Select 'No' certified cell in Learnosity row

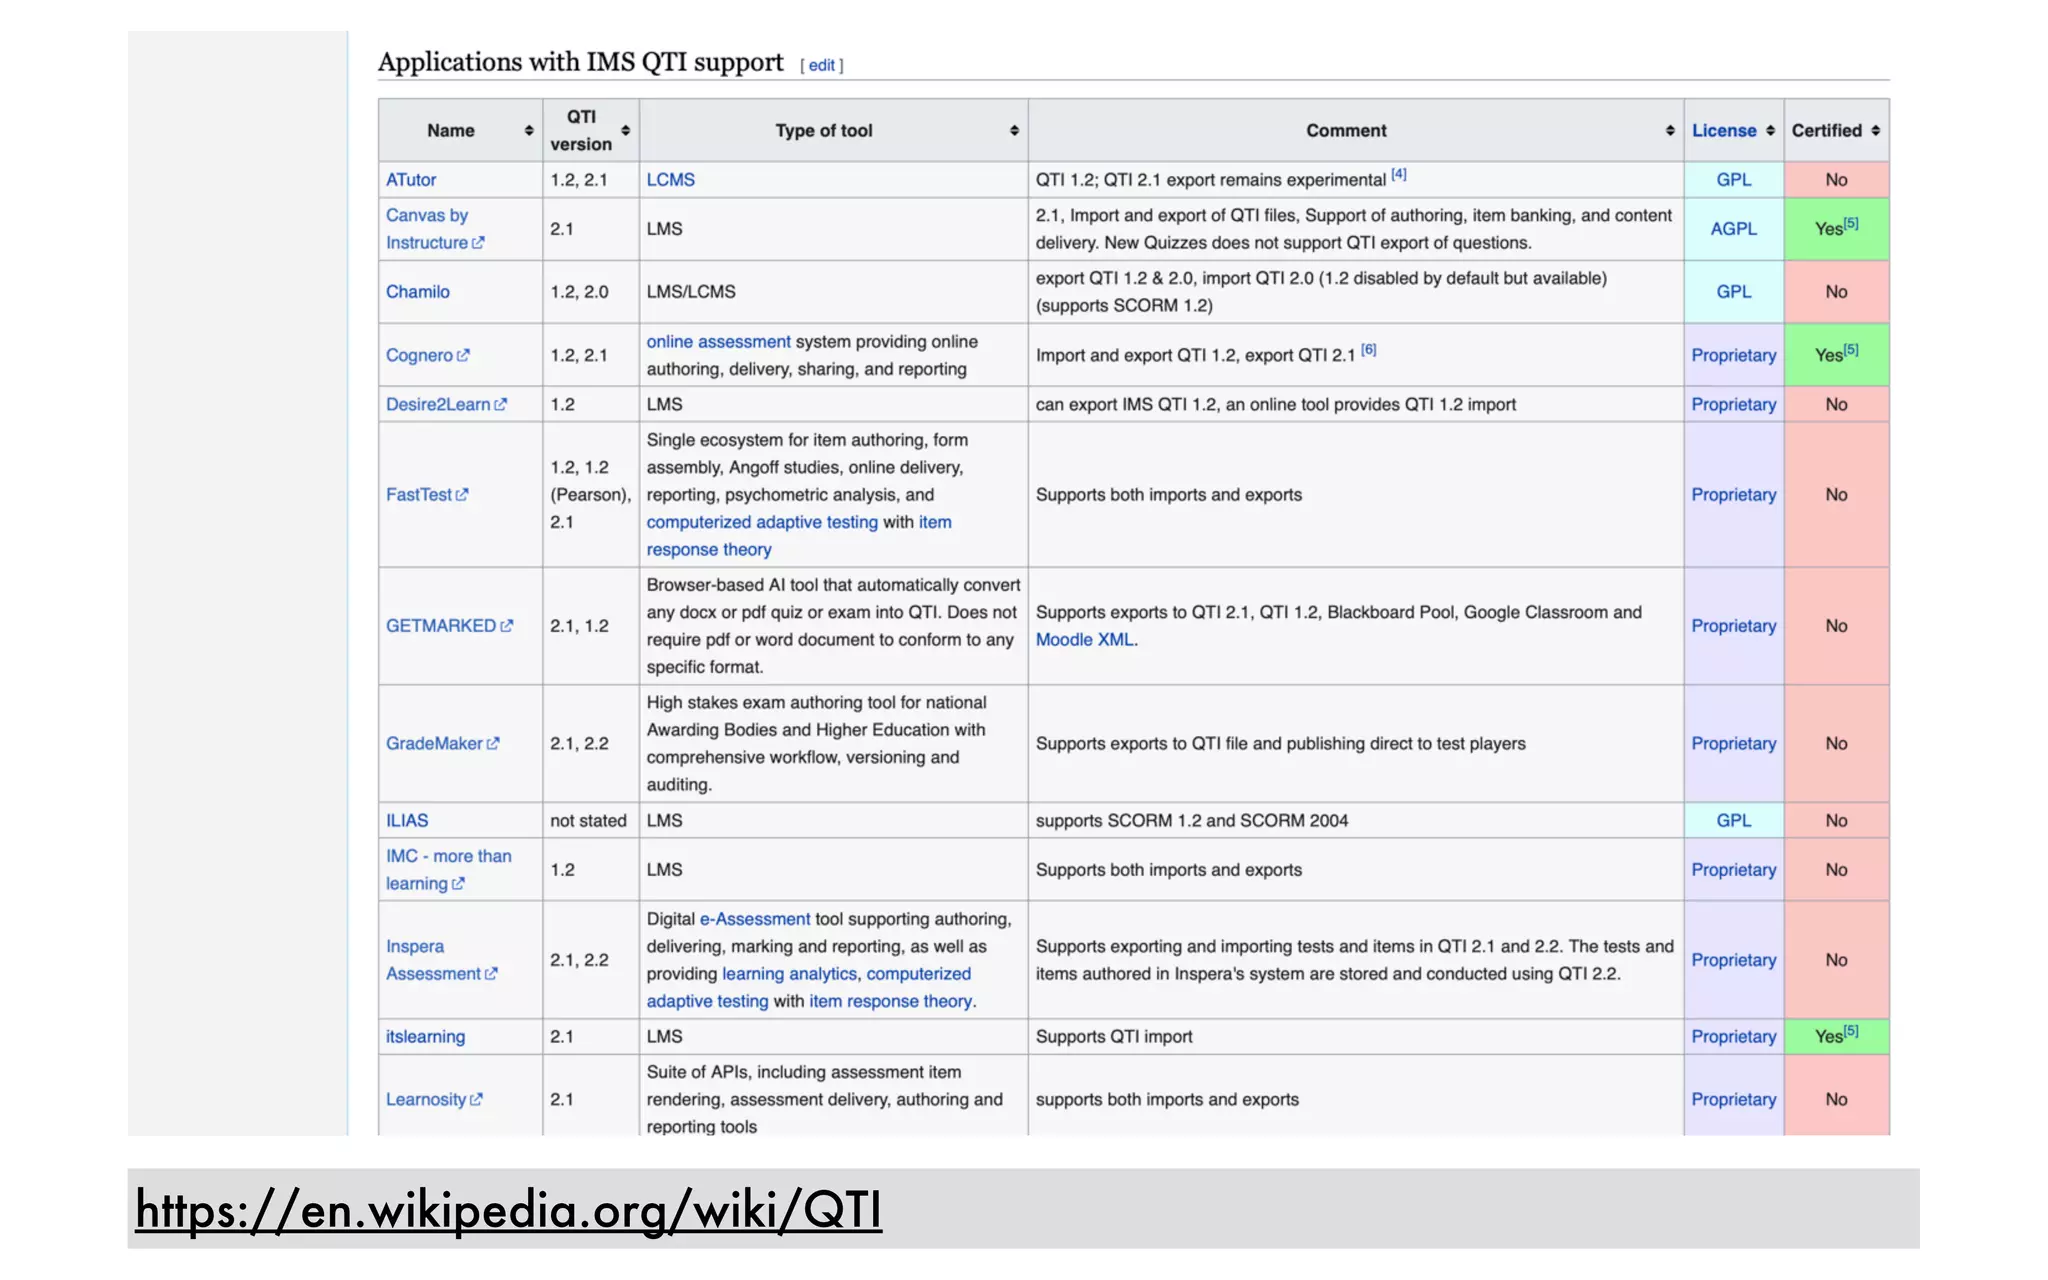point(1836,1099)
